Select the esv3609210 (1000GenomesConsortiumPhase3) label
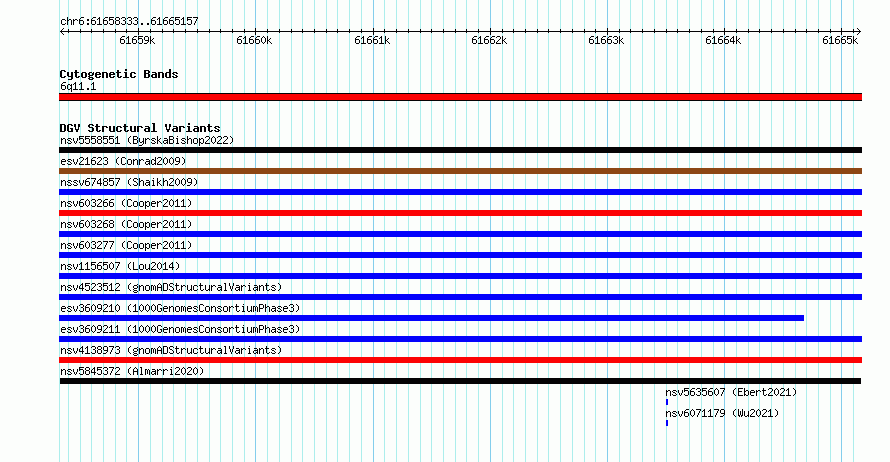Viewport: 890px width, 462px height. 180,308
